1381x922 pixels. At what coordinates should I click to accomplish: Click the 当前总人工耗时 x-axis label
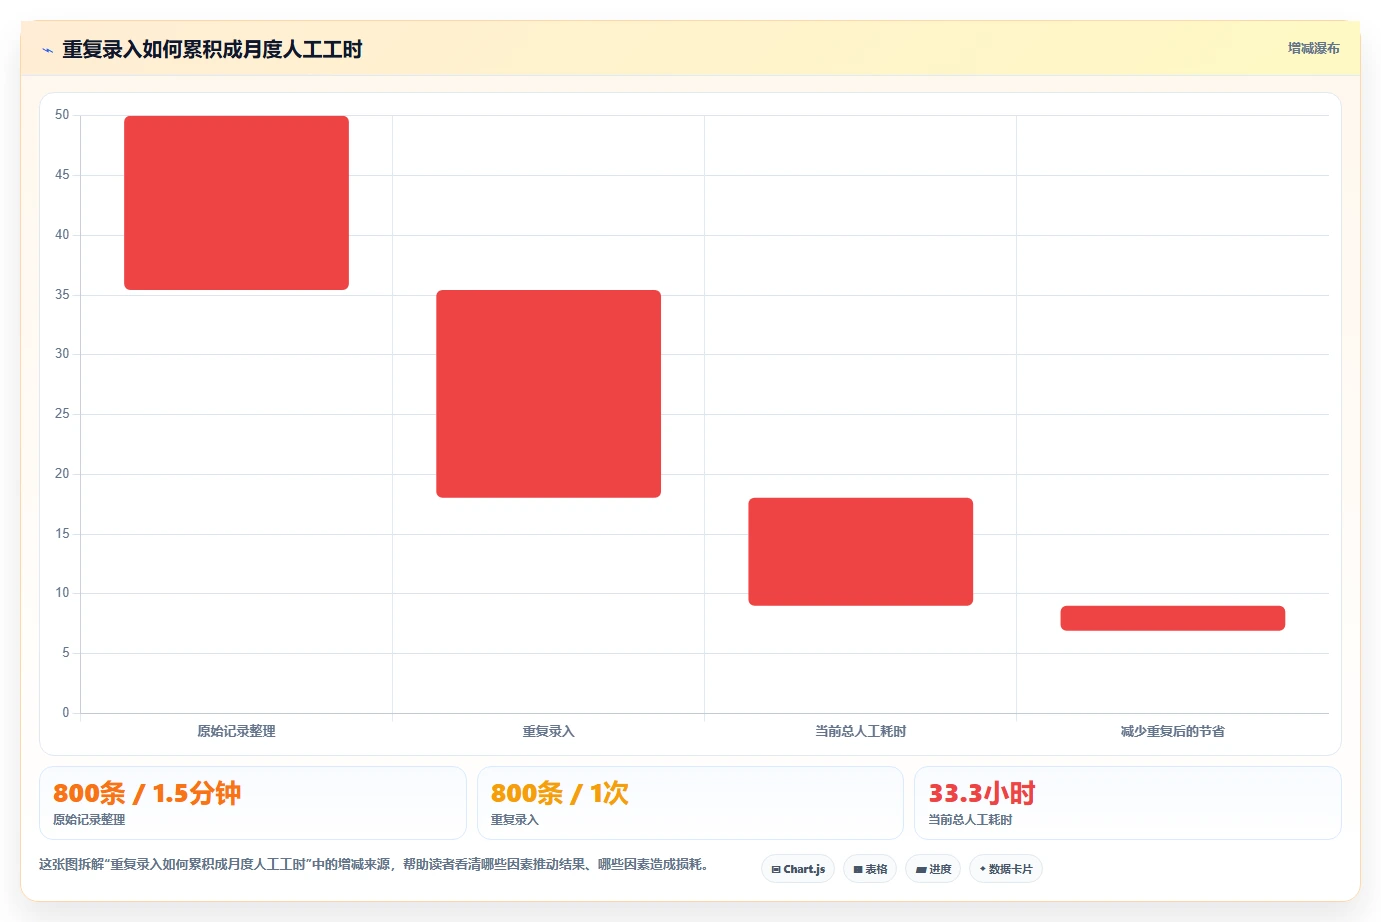860,731
